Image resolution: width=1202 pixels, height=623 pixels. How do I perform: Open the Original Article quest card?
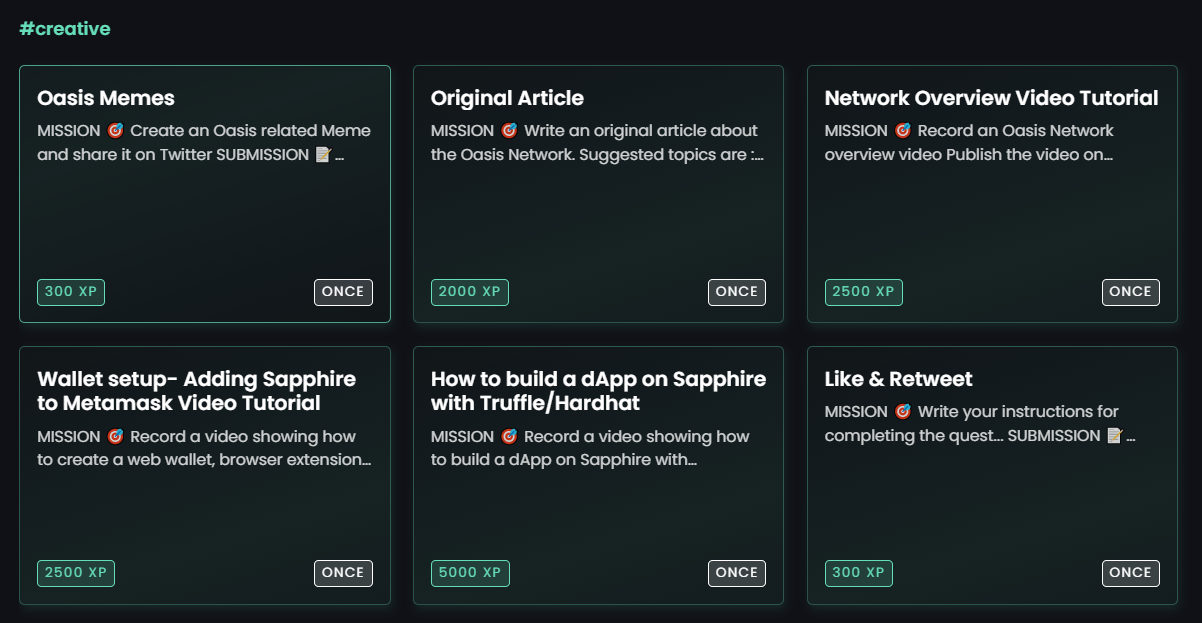point(598,194)
